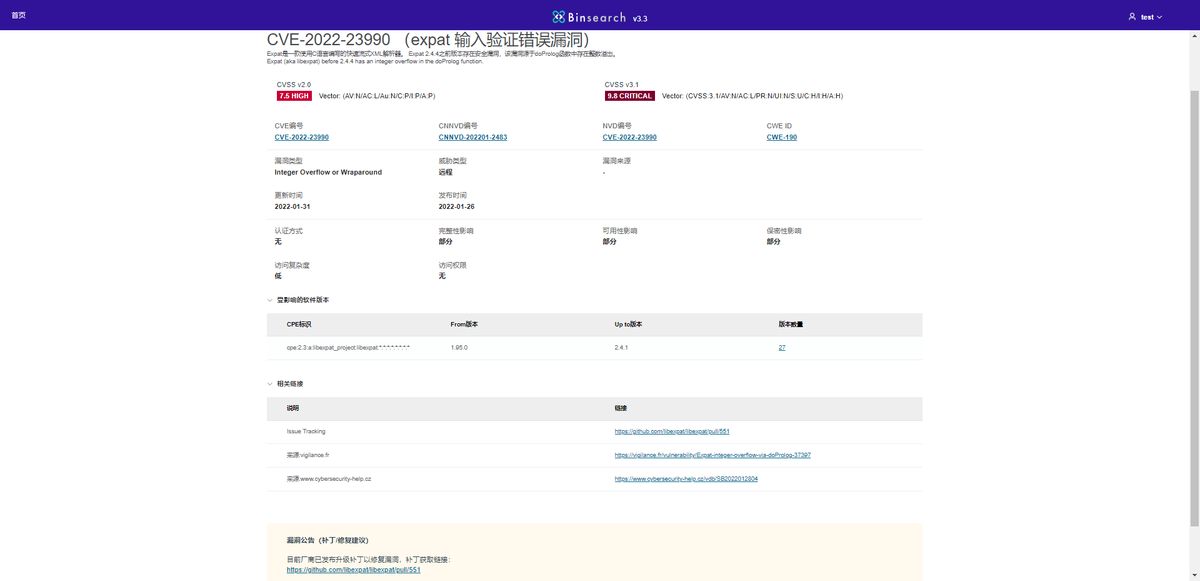This screenshot has height=581, width=1200.
Task: Click the CPE标识 column header
Action: coord(300,325)
